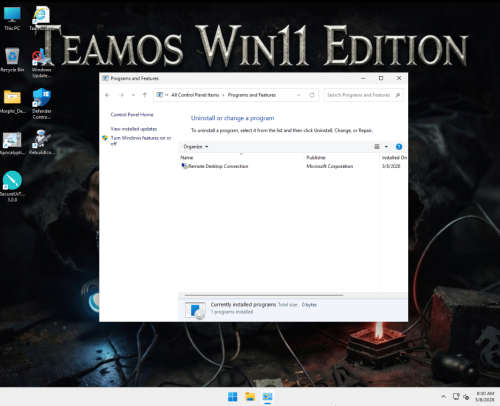This screenshot has height=406, width=500.
Task: Click the help question mark icon
Action: (x=399, y=147)
